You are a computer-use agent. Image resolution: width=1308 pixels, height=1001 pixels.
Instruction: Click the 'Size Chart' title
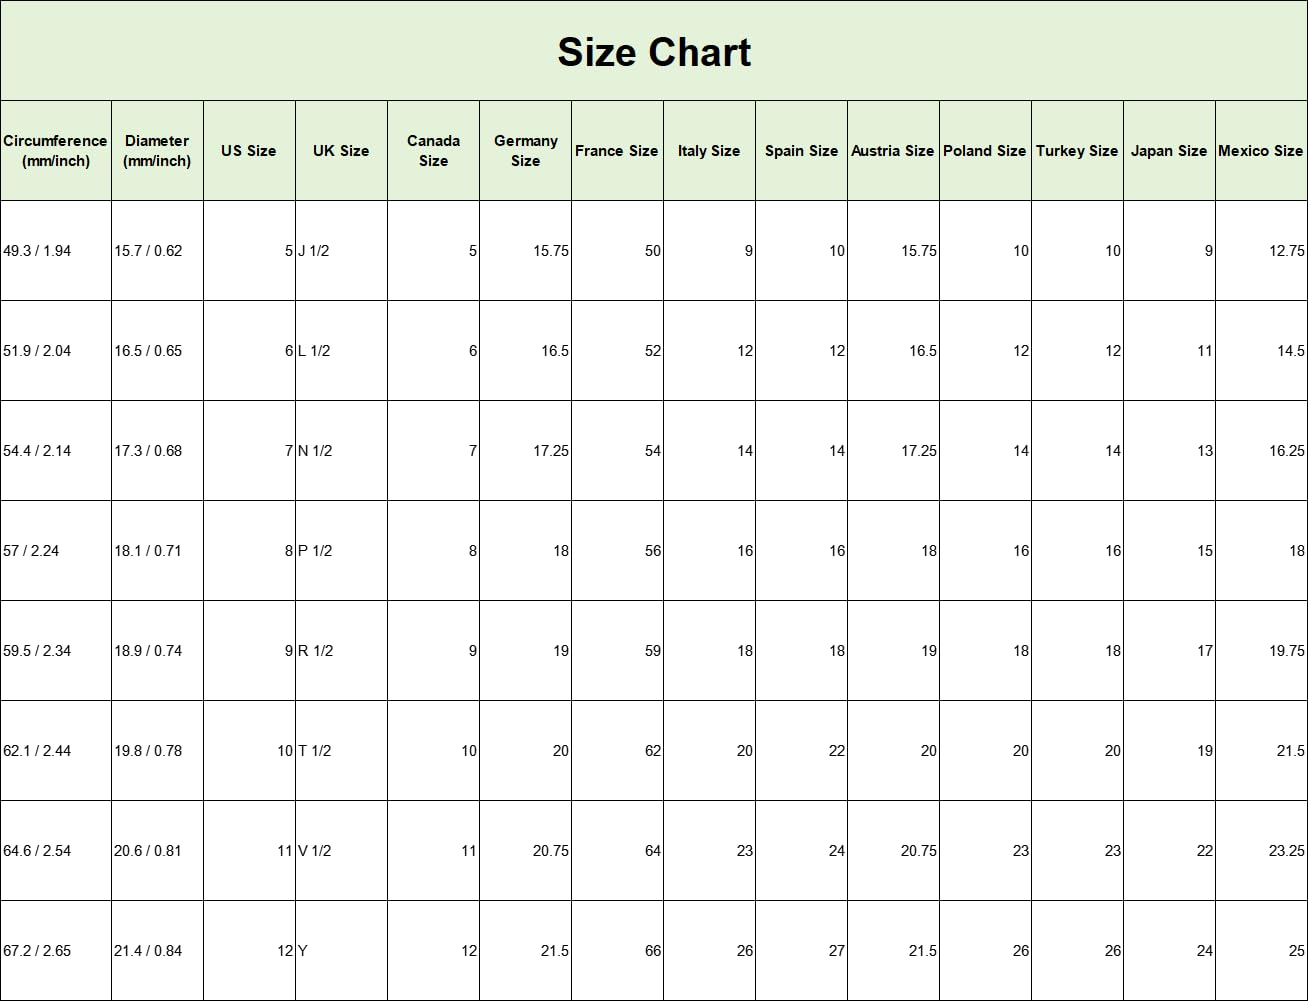(654, 52)
